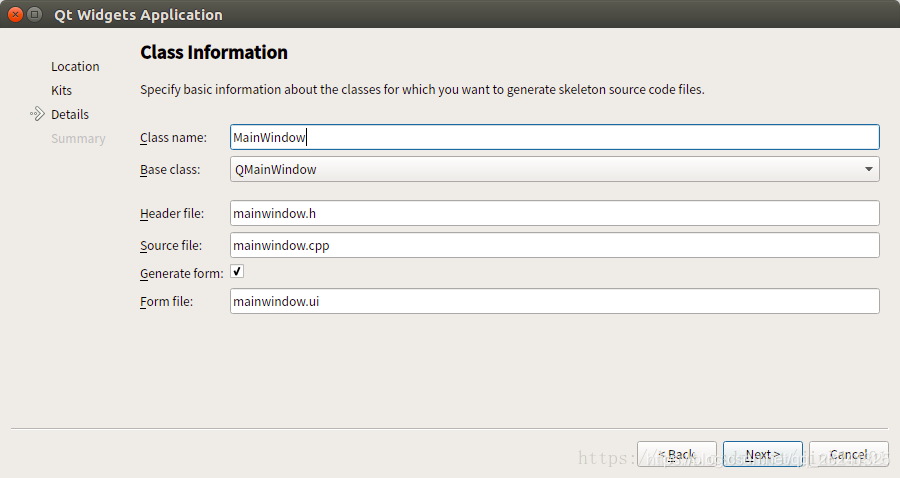The height and width of the screenshot is (478, 900).
Task: Click the Class name label
Action: tap(173, 138)
